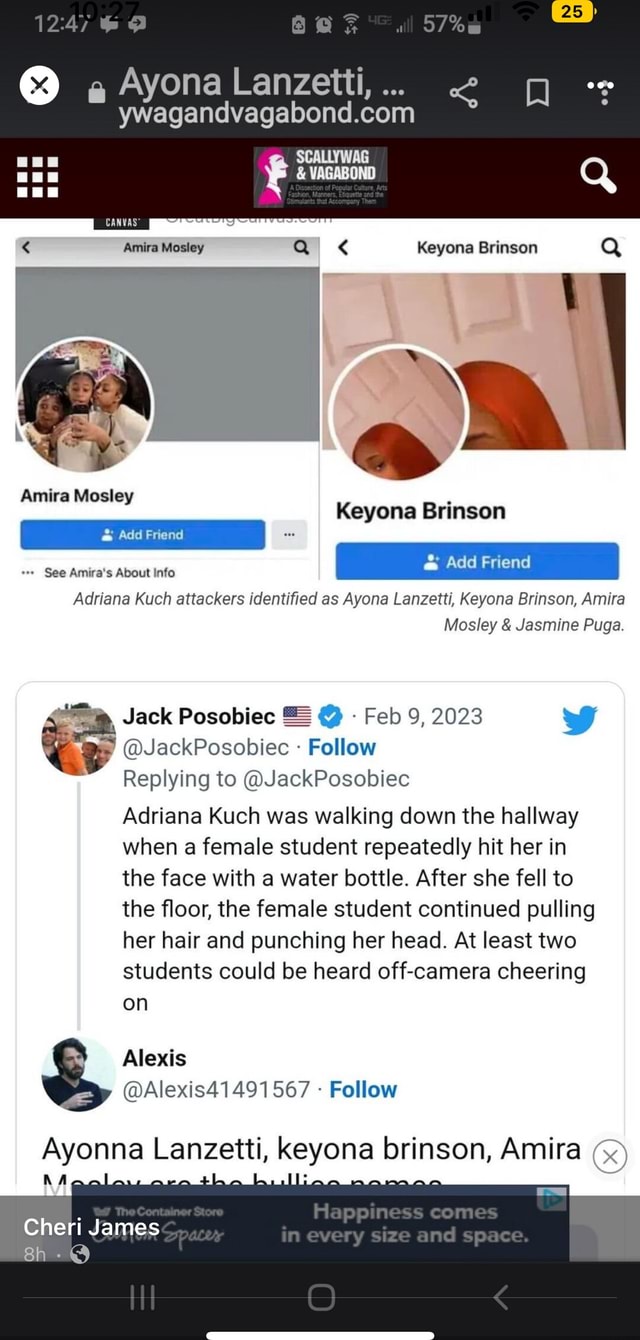
Task: Close the browser tab with X icon
Action: pos(39,88)
